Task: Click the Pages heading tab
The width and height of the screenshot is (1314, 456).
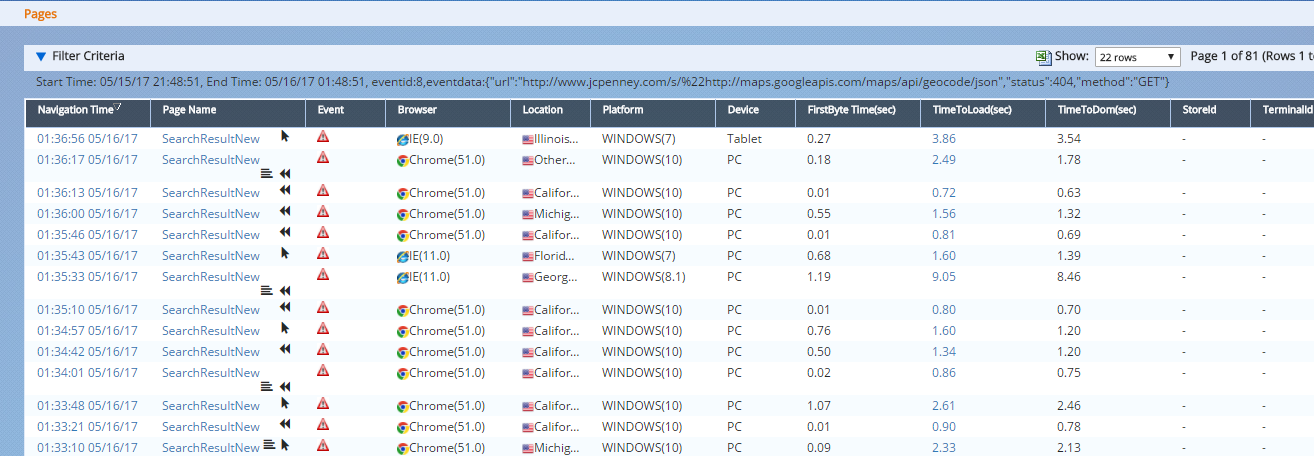Action: click(41, 14)
